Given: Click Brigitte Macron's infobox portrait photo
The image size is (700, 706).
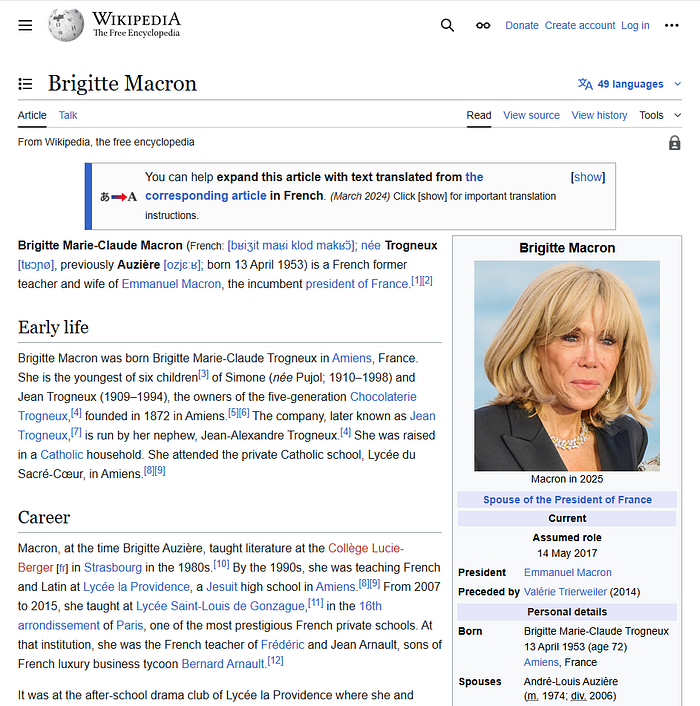Looking at the screenshot, I should click(x=566, y=365).
